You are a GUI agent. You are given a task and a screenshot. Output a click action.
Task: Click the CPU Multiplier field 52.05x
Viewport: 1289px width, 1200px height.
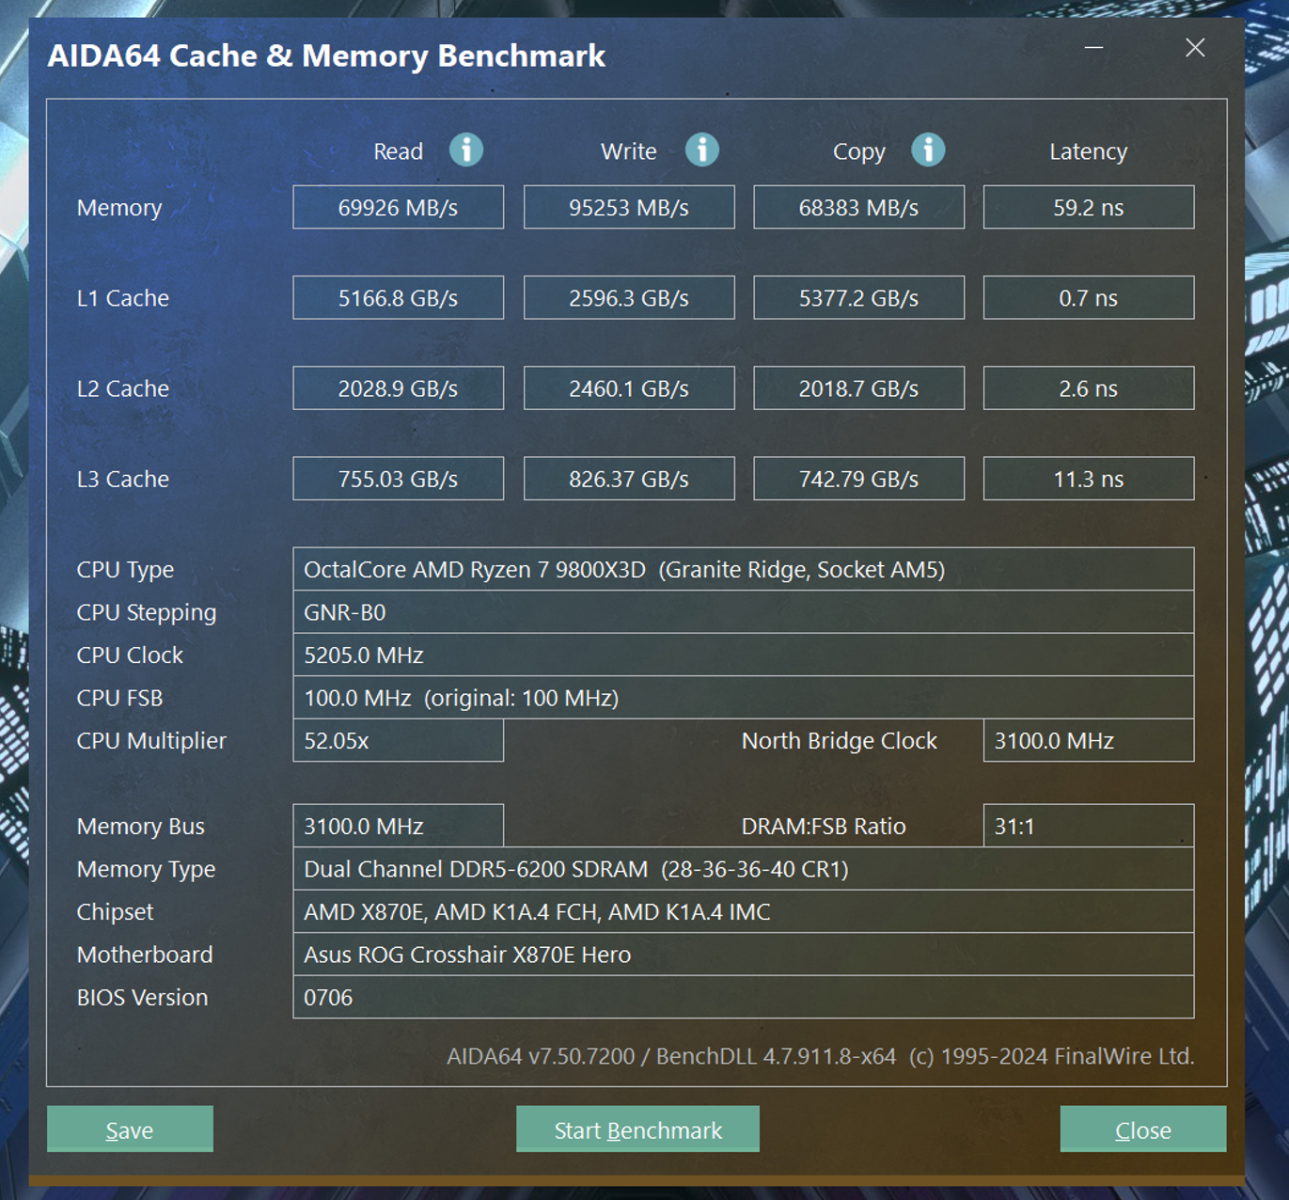[398, 741]
